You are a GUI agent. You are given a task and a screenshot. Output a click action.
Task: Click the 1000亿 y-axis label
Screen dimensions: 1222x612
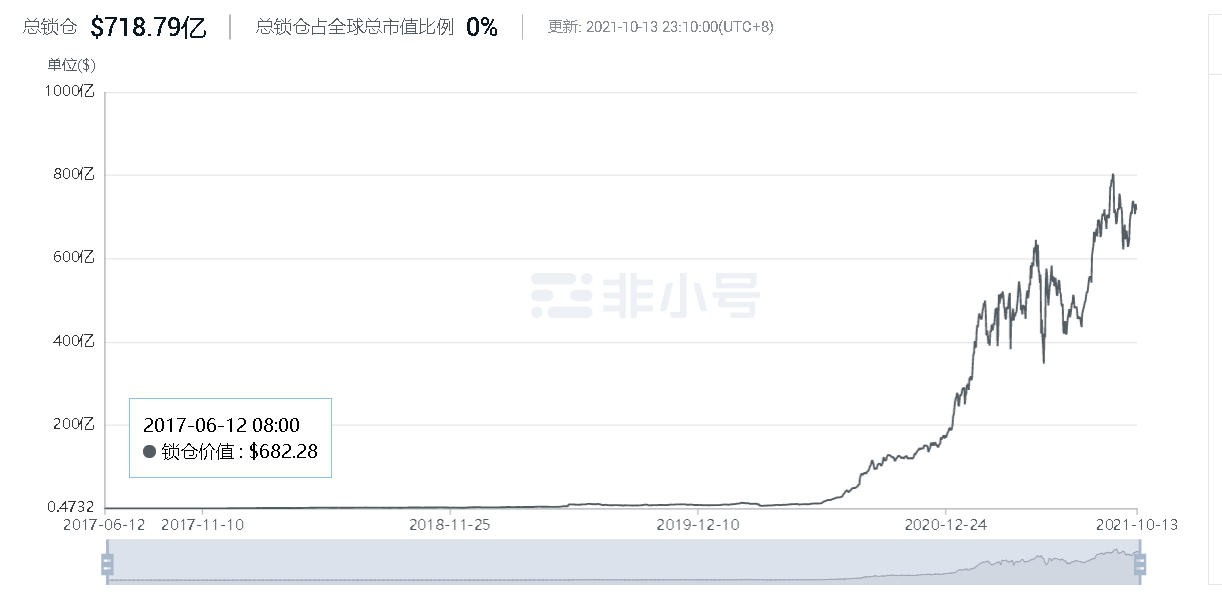pyautogui.click(x=70, y=92)
